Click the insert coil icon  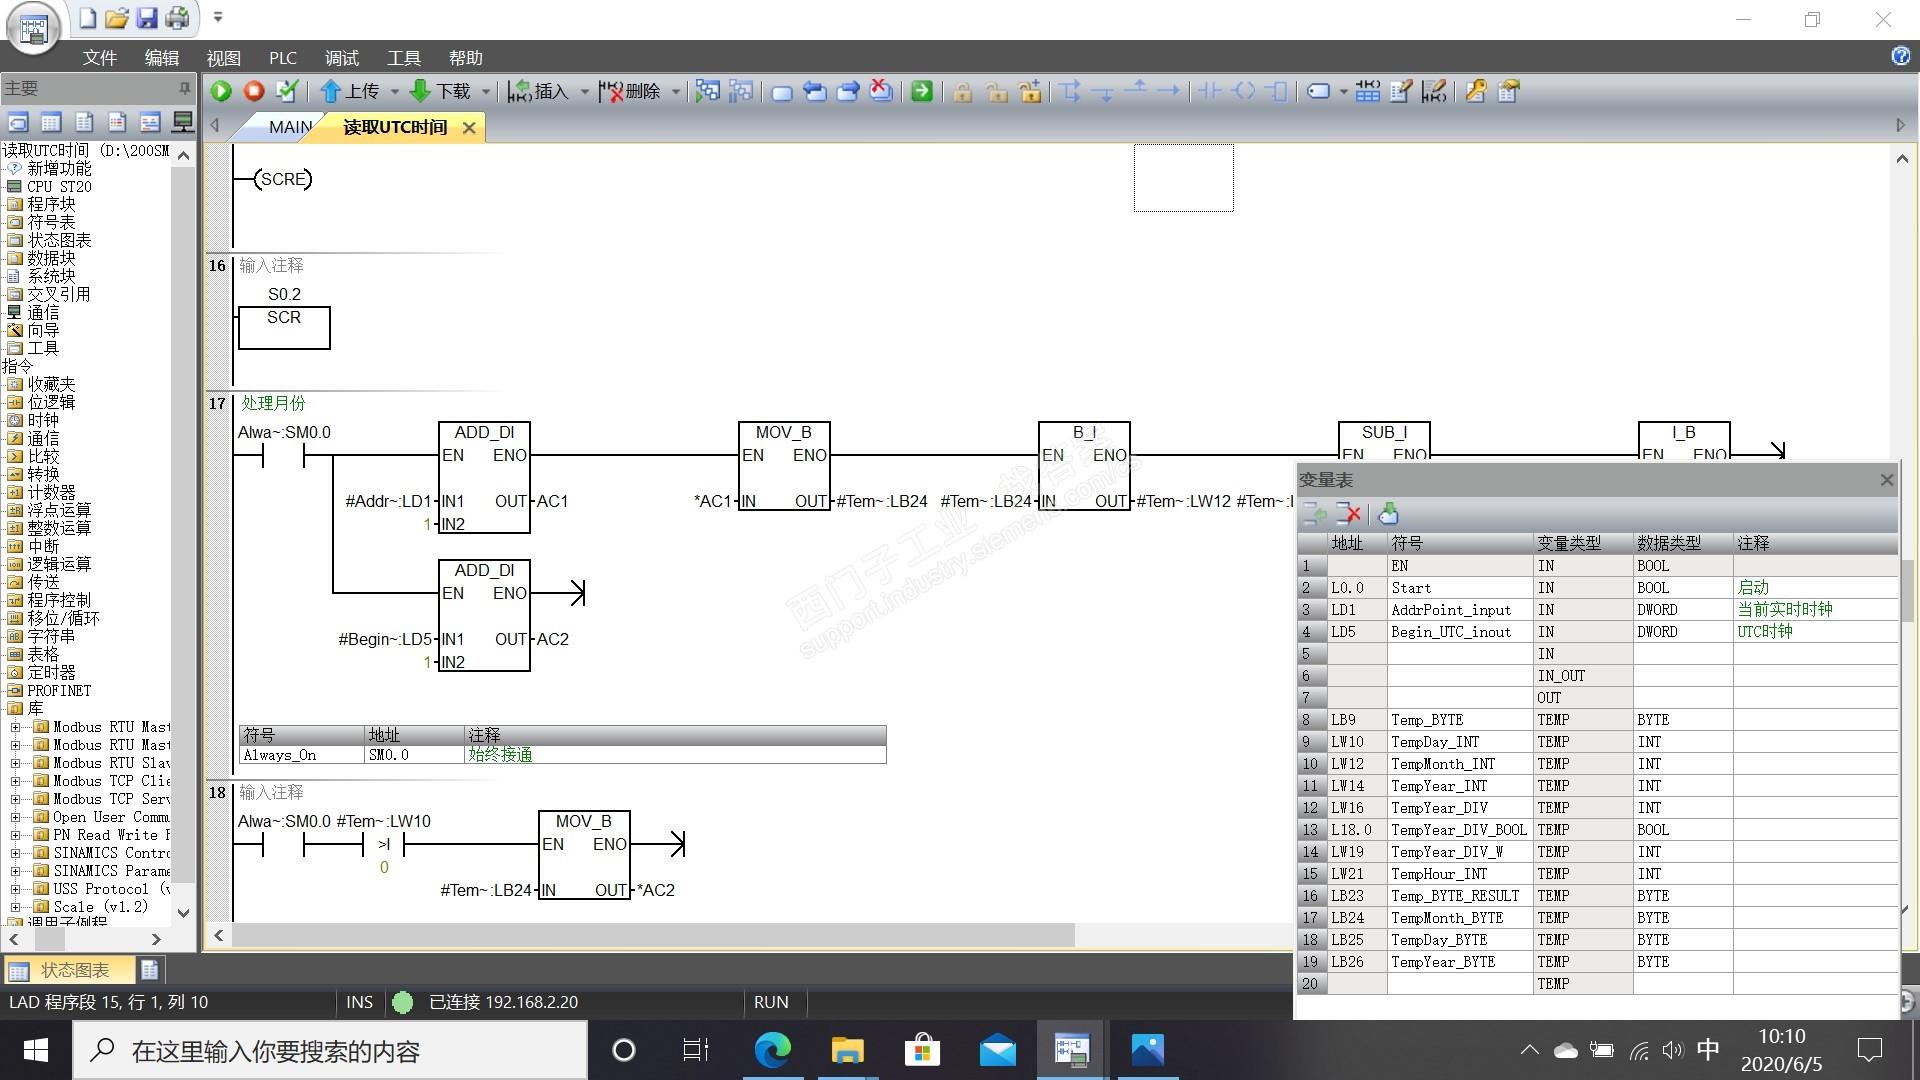(x=1244, y=91)
